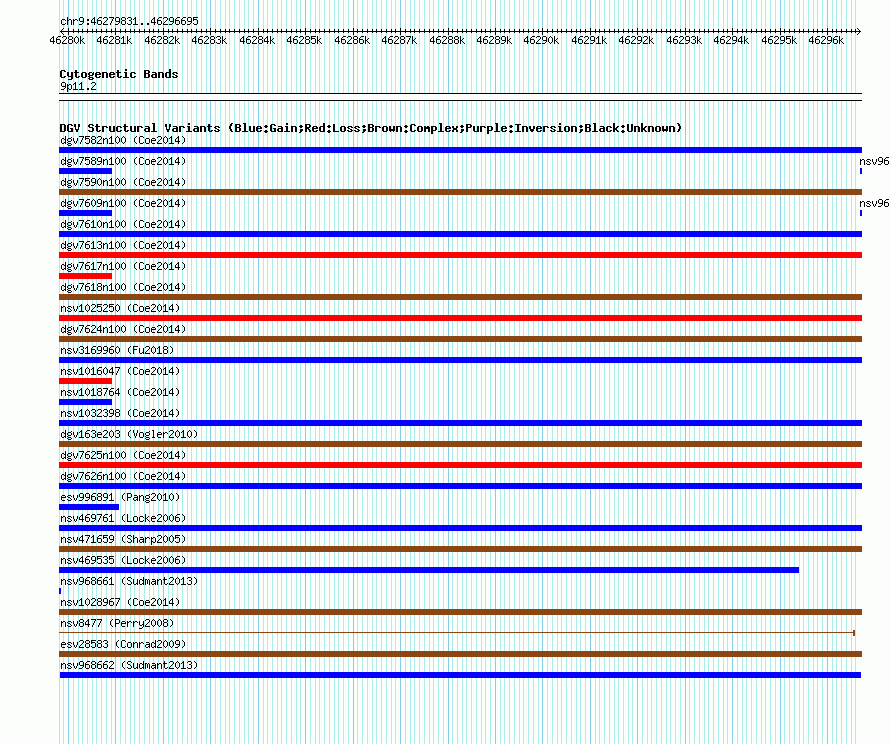Click the chr9:46279831..46296695 coordinate label
The height and width of the screenshot is (744, 890).
(x=129, y=21)
